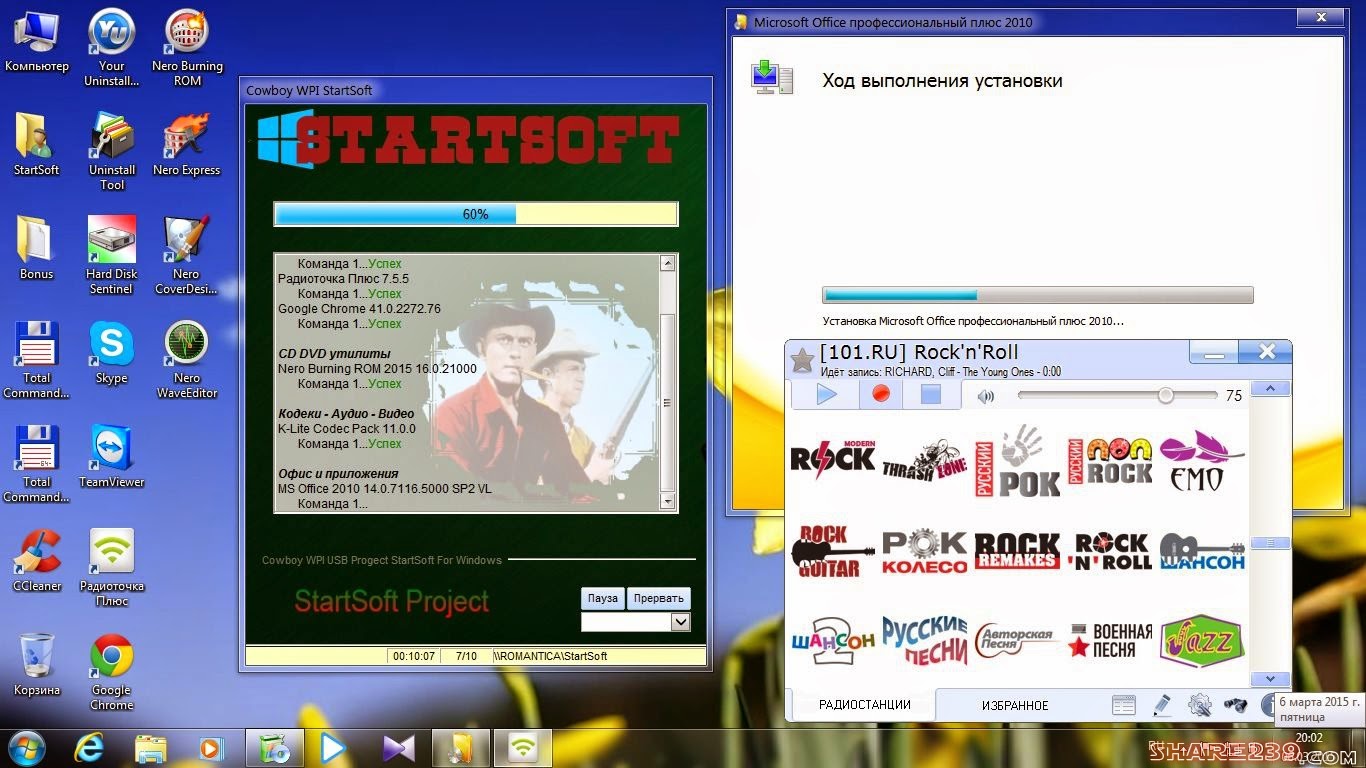Screen dimensions: 1366x768
Task: Click the StartSoft 60% installation progress bar
Action: [x=476, y=214]
